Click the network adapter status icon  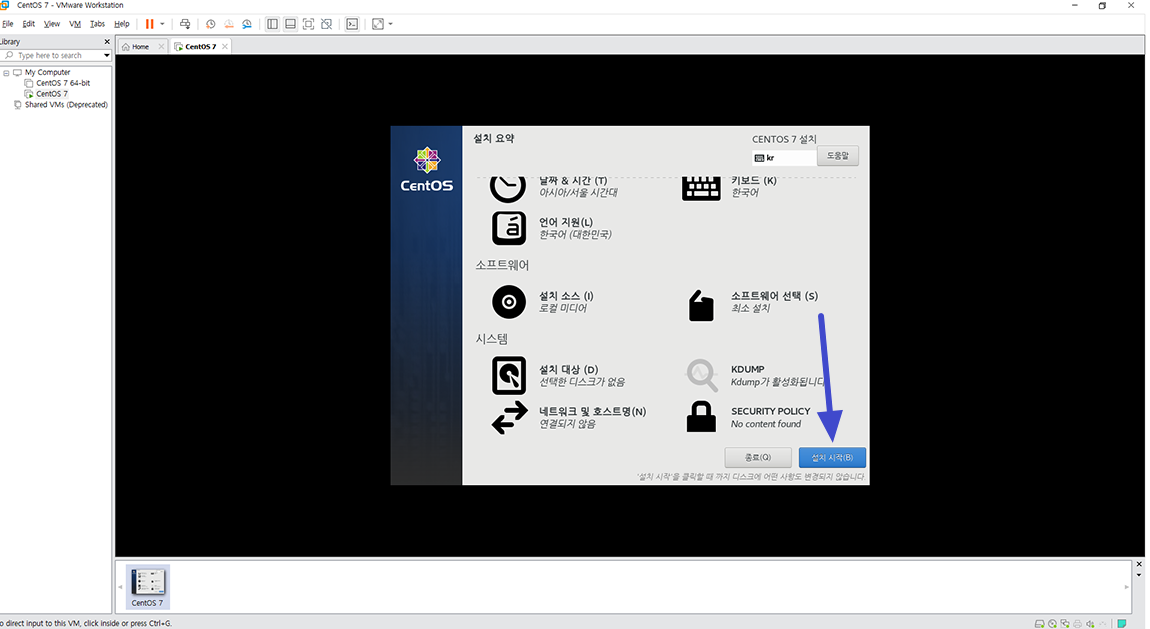pyautogui.click(x=1065, y=623)
